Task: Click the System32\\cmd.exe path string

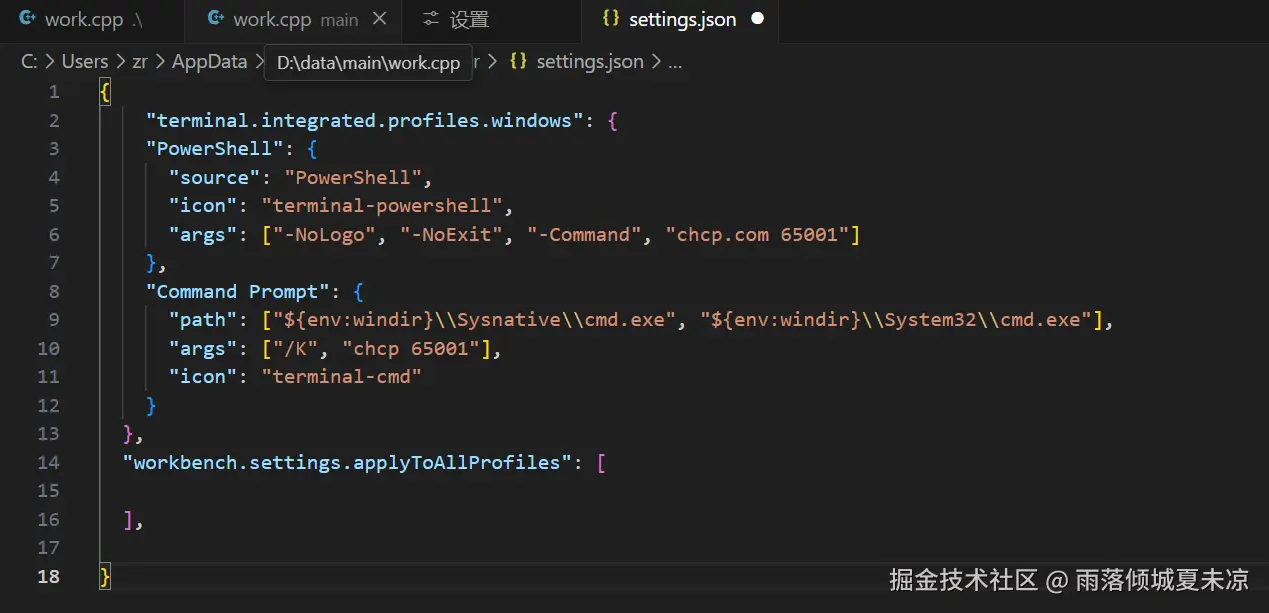Action: [x=897, y=319]
